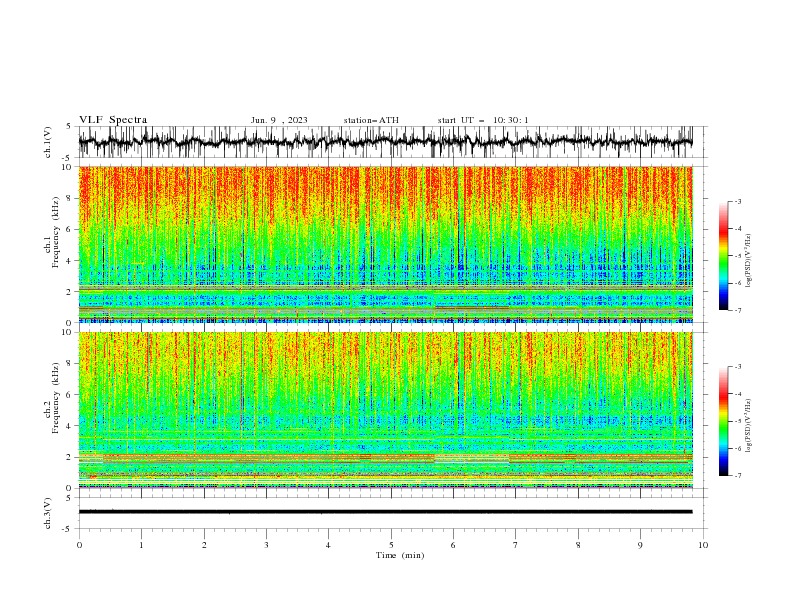Click the "ch.1(V)" axis label
The width and height of the screenshot is (792, 612).
tap(48, 142)
